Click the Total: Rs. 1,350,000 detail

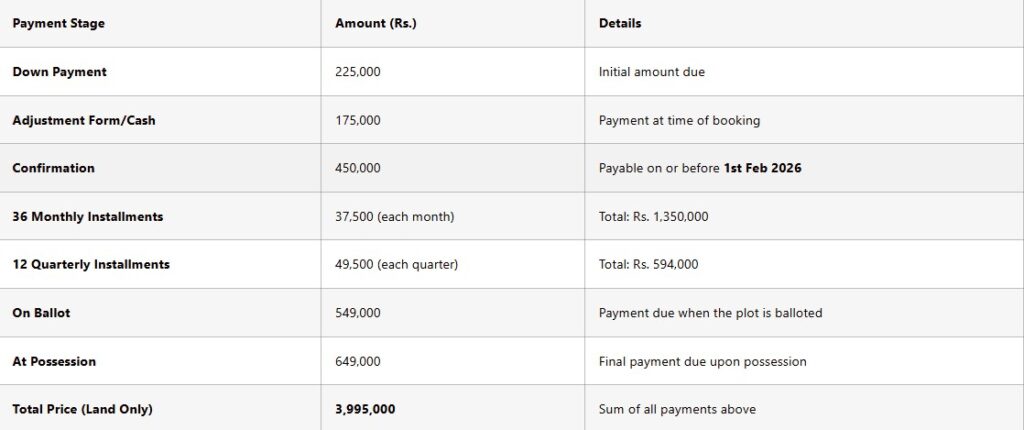point(653,216)
